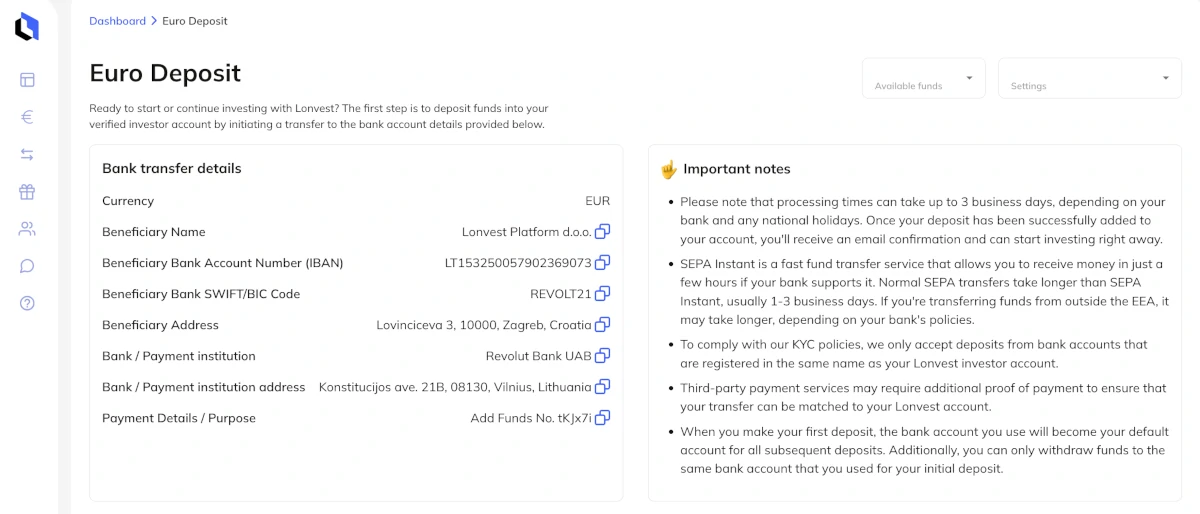Click the Bank / Payment institution address label

204,387
